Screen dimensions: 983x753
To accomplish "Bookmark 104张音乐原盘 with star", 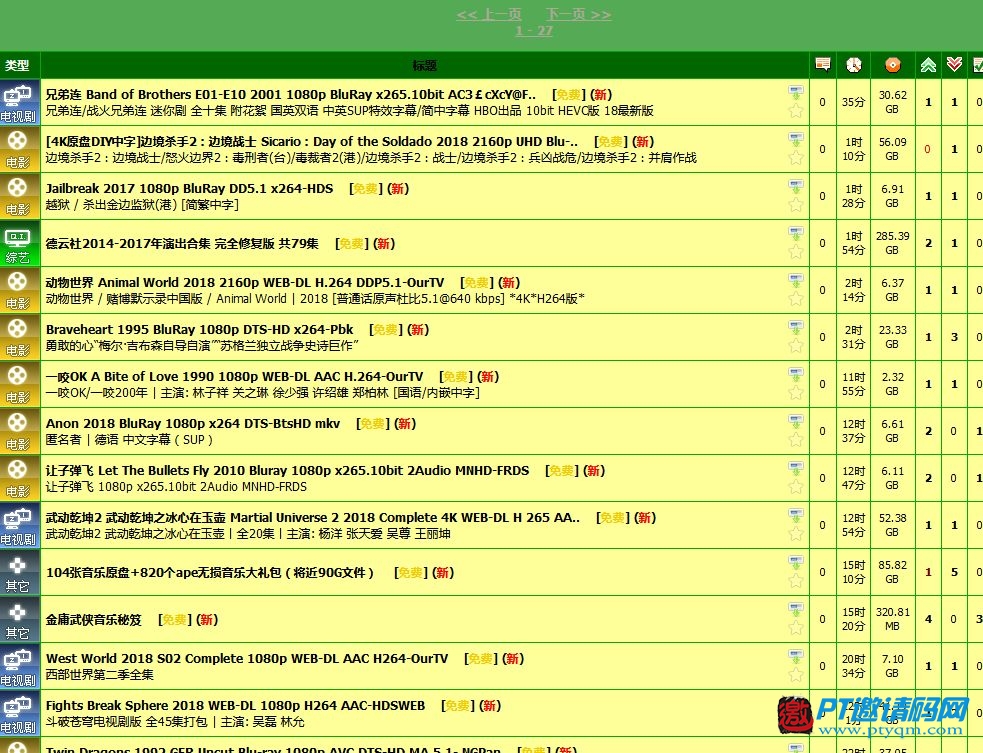I will (x=796, y=581).
